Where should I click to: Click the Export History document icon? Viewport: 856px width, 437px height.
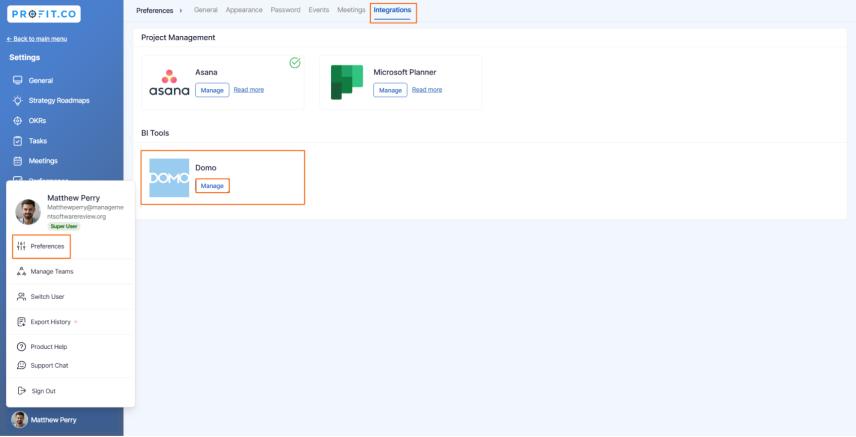(x=21, y=322)
